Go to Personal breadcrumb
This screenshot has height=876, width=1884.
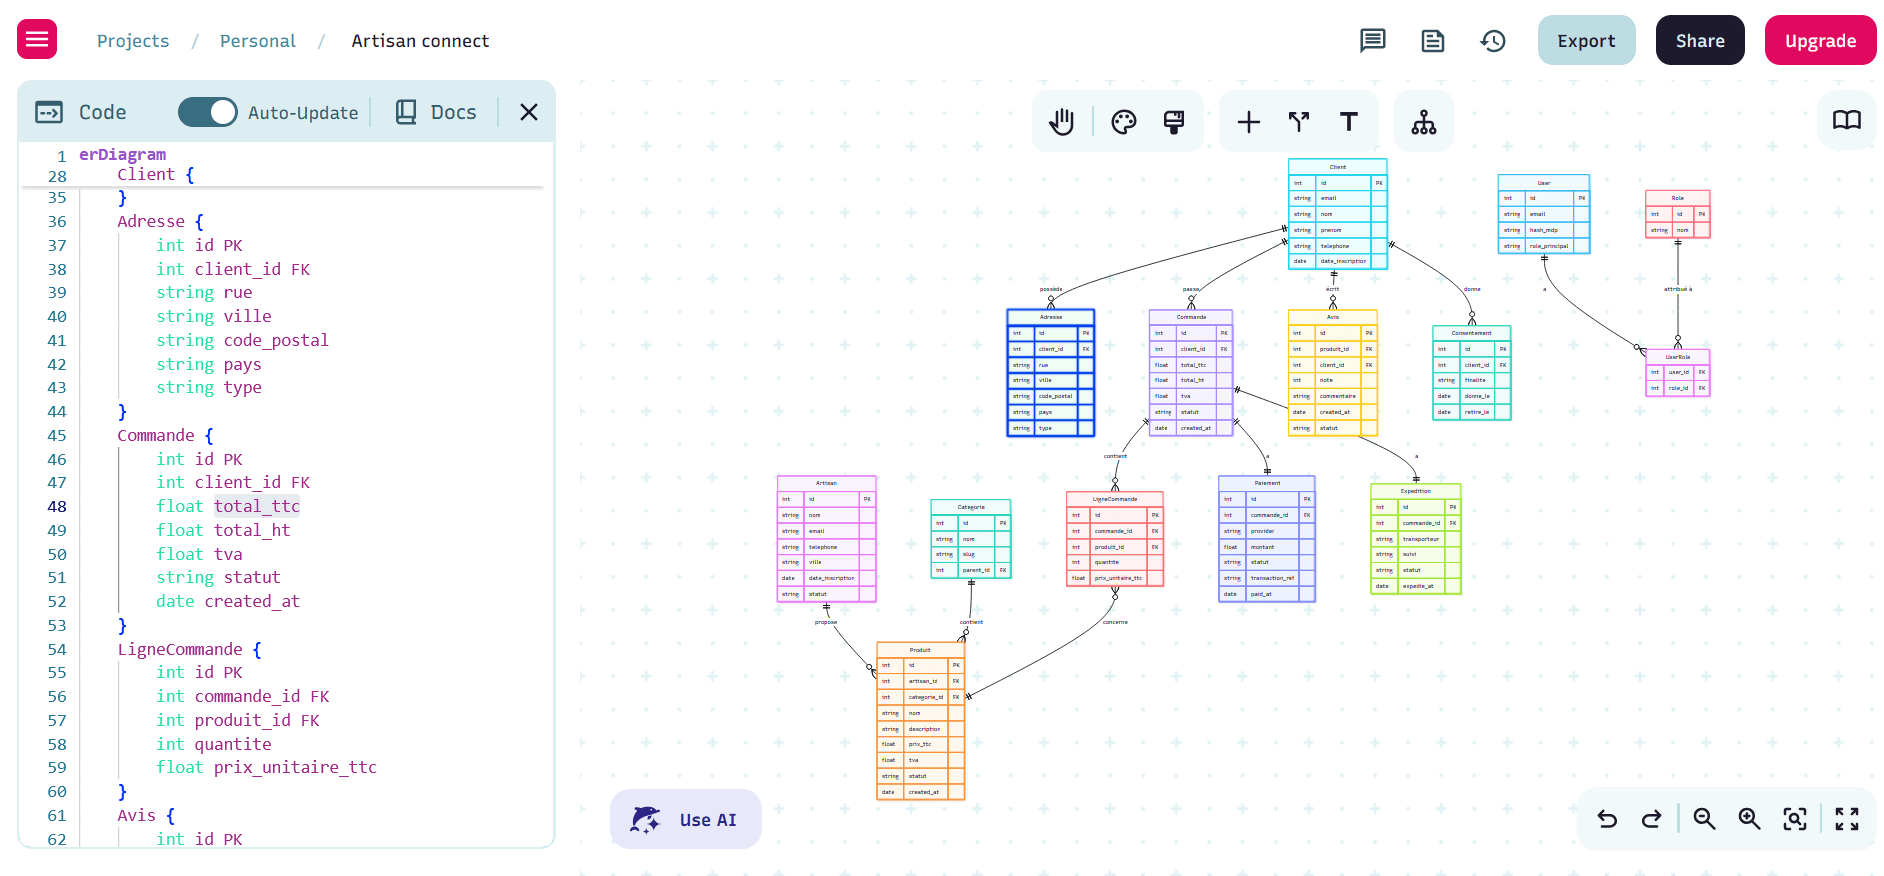coord(258,41)
